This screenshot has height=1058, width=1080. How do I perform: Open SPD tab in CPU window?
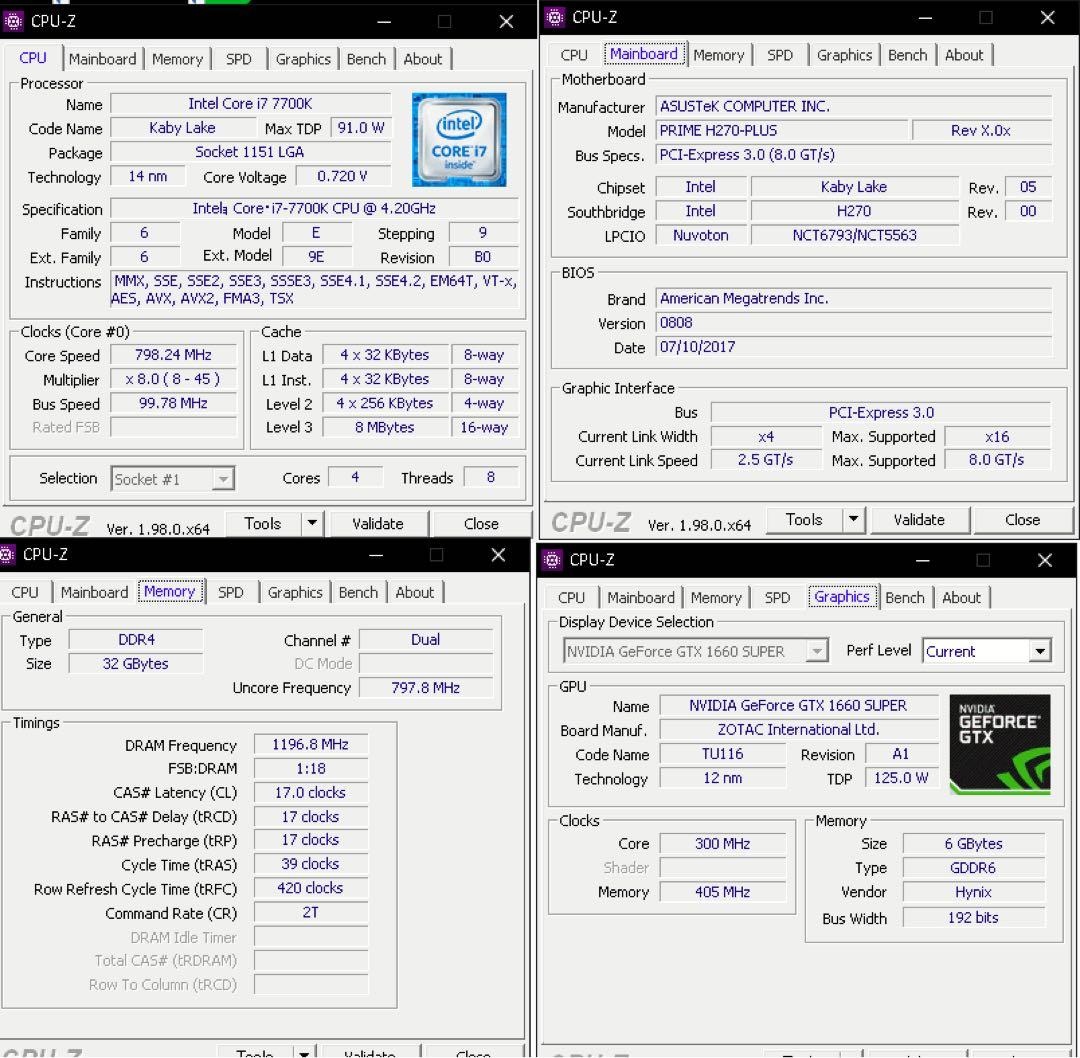tap(239, 59)
